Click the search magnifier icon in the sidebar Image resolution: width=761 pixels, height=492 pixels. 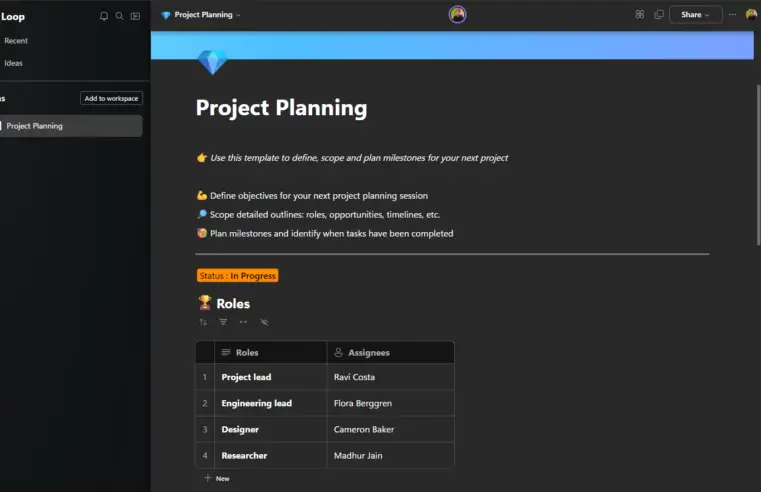coord(120,16)
